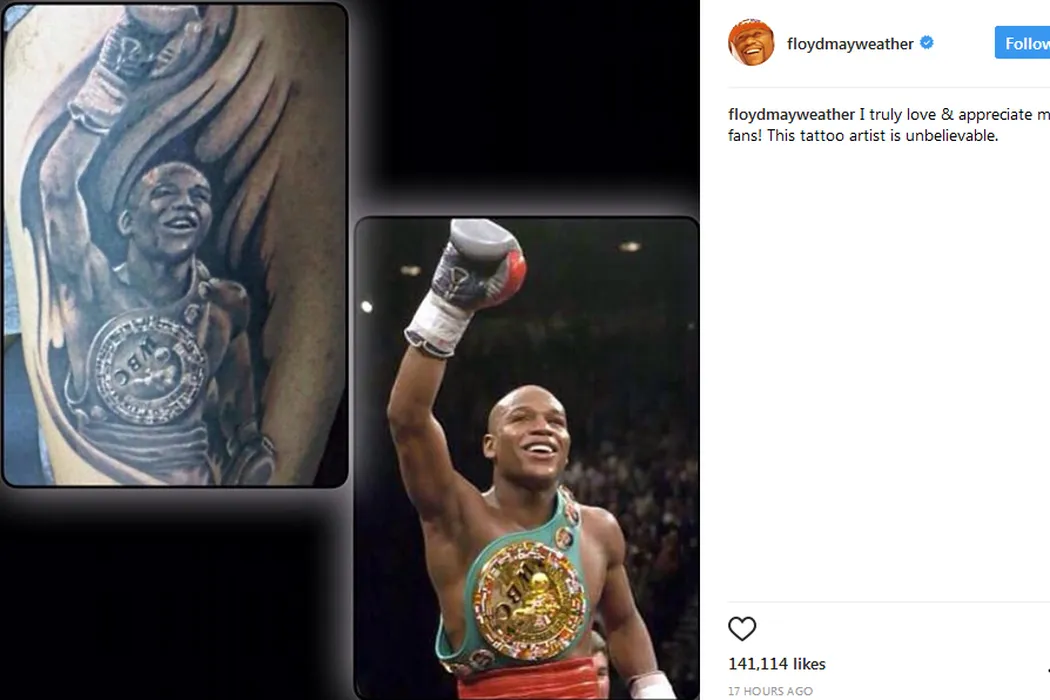1050x700 pixels.
Task: Click the blue verified badge
Action: (927, 43)
